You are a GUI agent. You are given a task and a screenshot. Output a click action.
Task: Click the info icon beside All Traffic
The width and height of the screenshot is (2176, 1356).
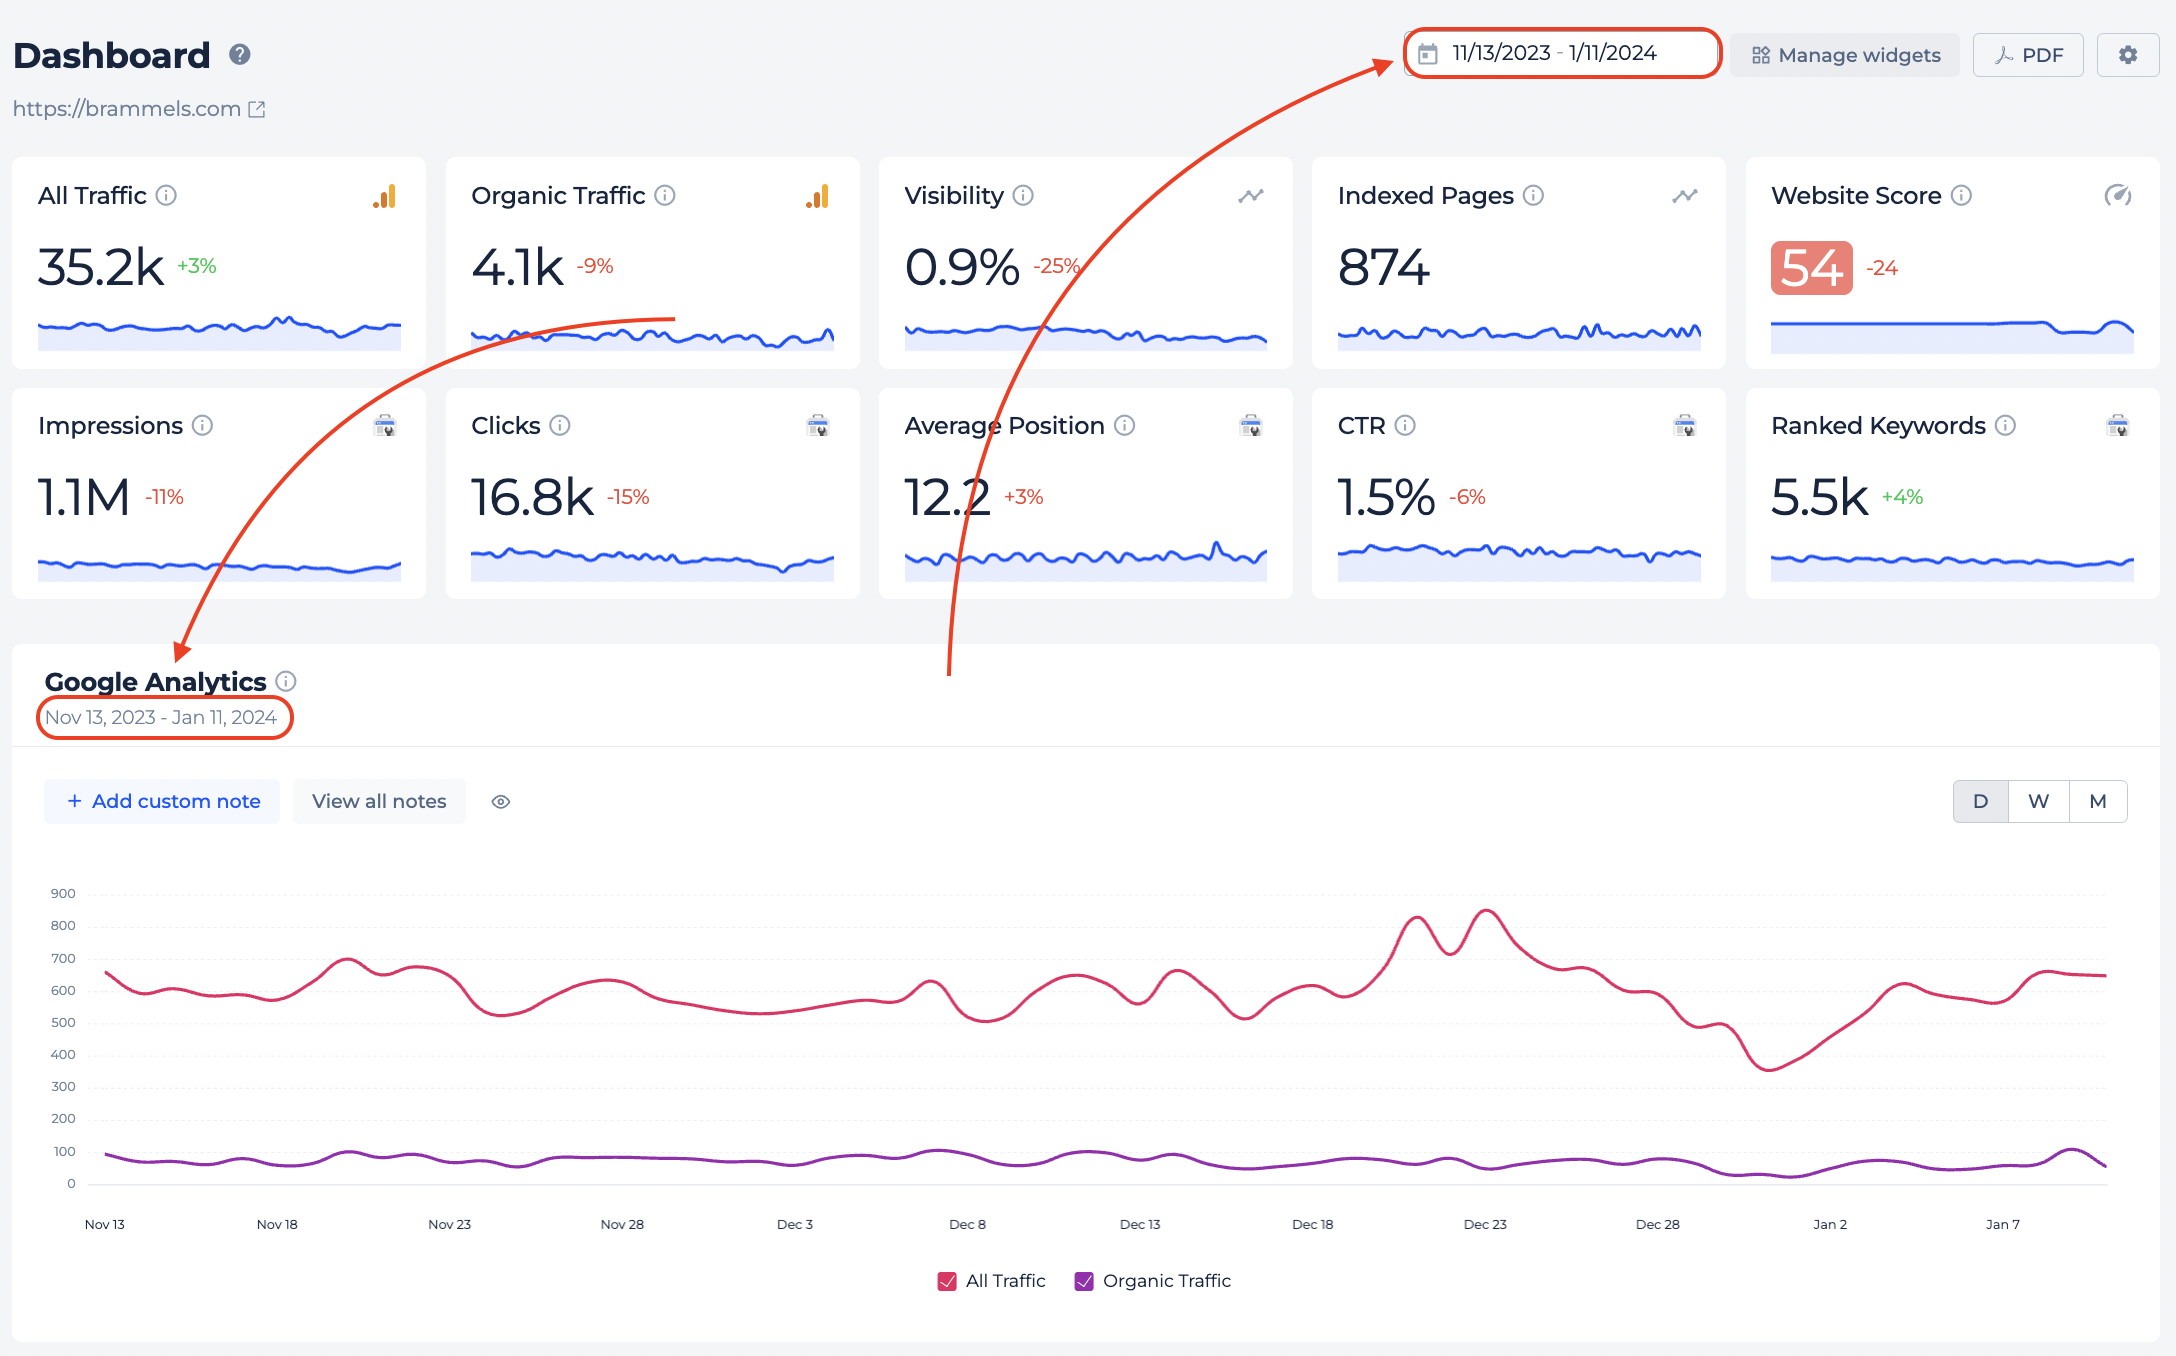pyautogui.click(x=167, y=195)
